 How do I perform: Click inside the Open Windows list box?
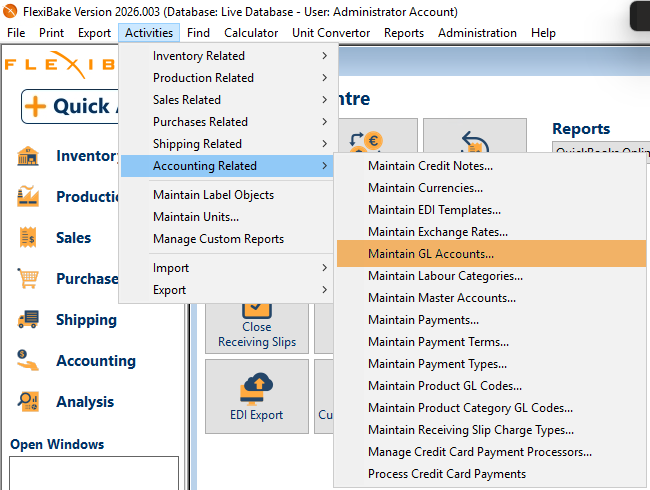94,473
